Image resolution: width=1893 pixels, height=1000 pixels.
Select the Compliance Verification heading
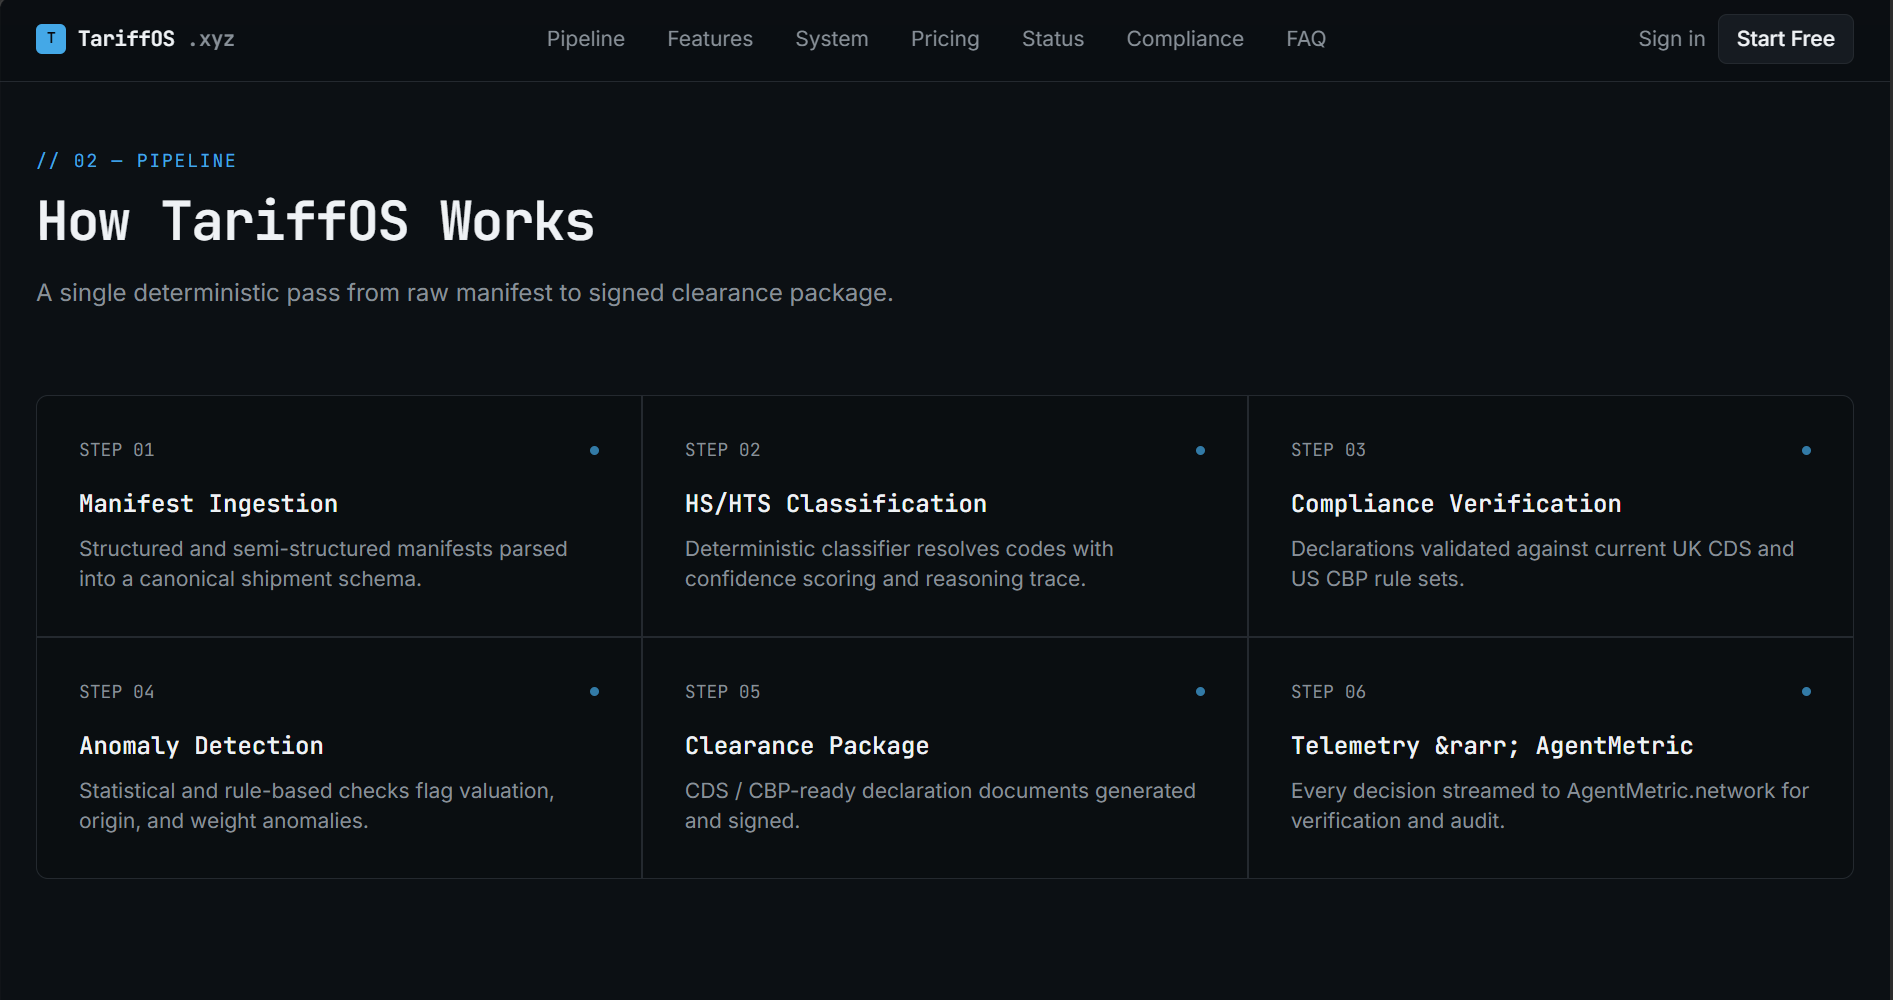click(x=1456, y=504)
